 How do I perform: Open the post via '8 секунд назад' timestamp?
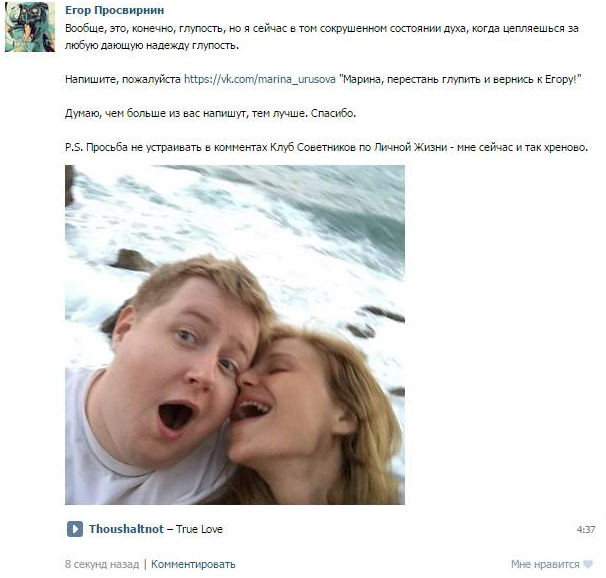click(x=102, y=564)
